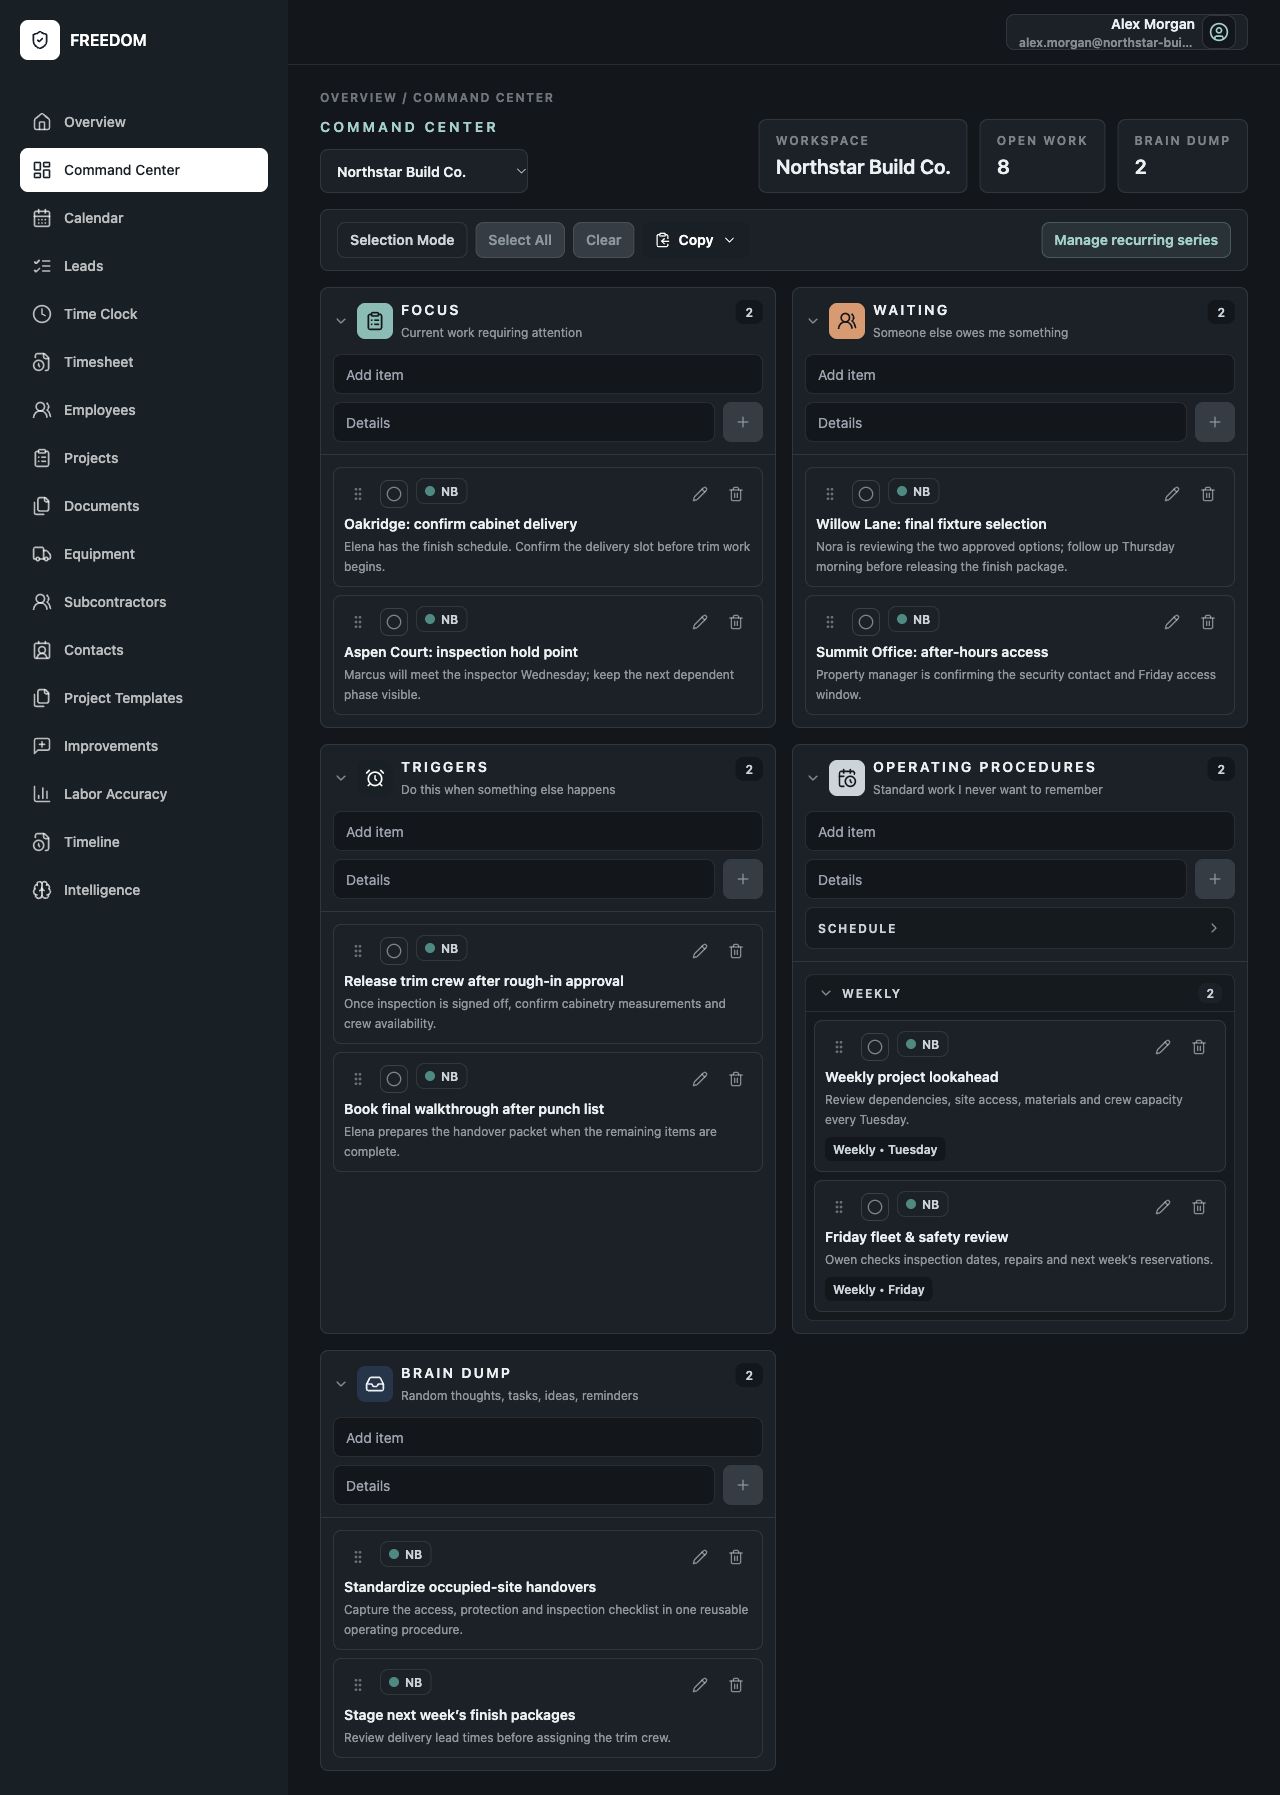Mark Friday fleet & safety review done
The image size is (1280, 1795).
(875, 1207)
